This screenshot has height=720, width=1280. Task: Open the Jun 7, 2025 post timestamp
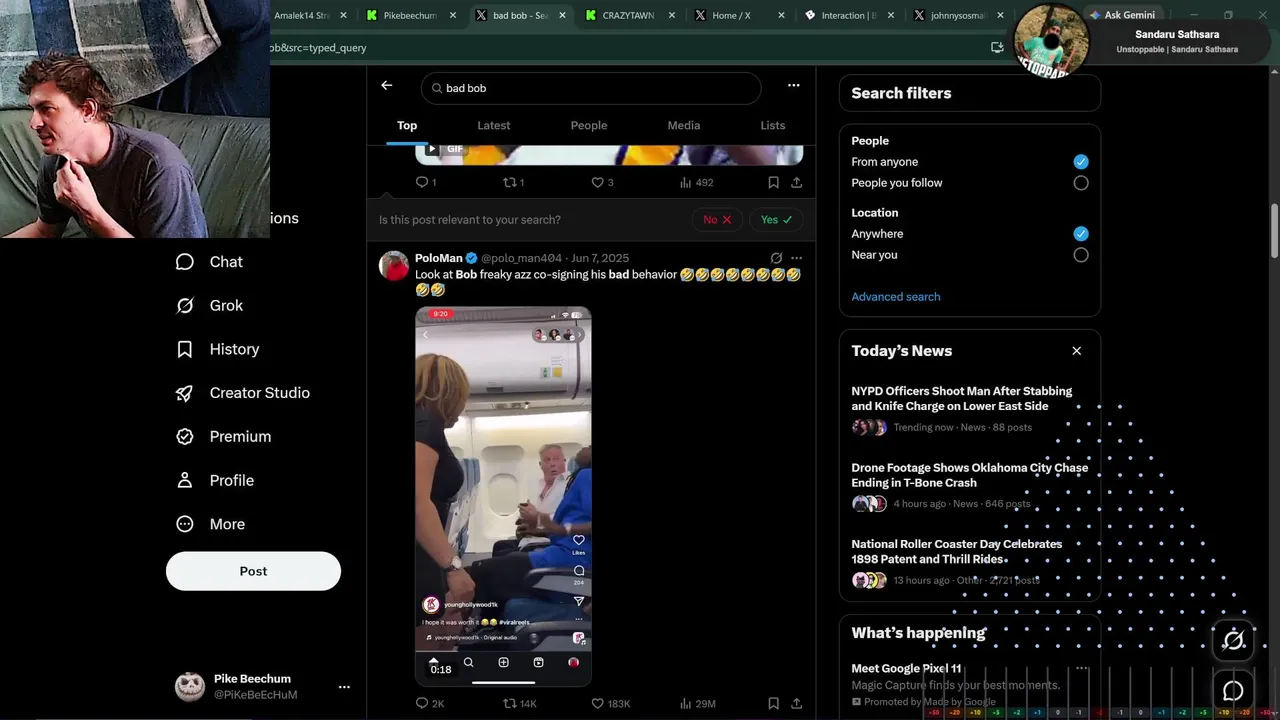click(x=600, y=258)
